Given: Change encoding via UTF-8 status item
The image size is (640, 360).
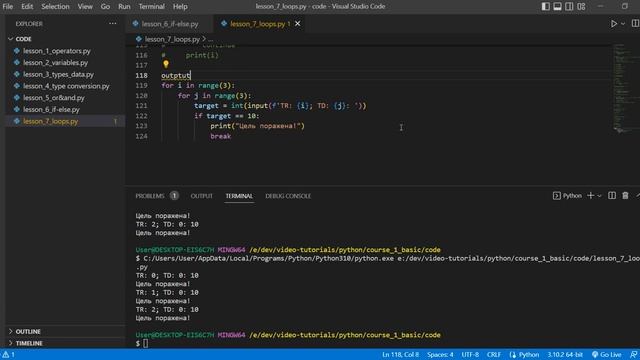Looking at the screenshot, I should click(x=470, y=355).
